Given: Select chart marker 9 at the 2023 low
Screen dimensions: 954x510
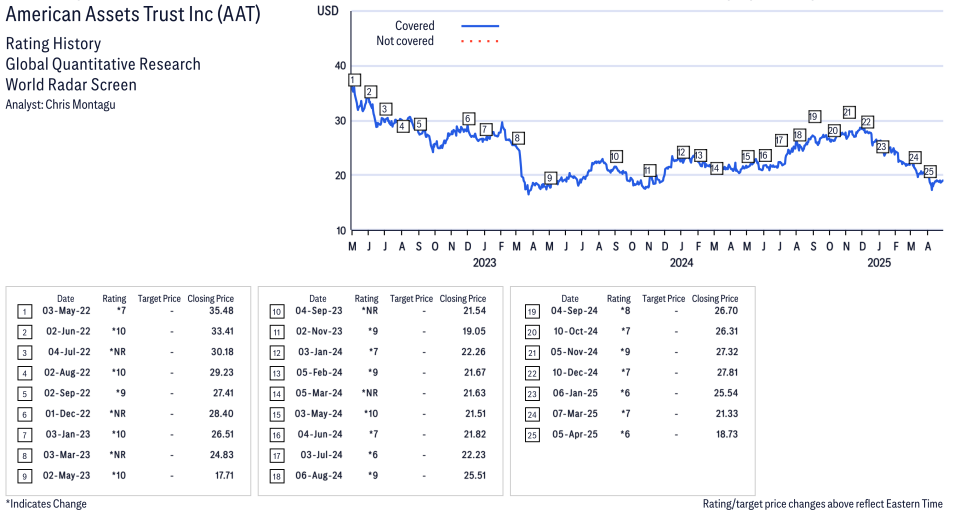Looking at the screenshot, I should [x=550, y=178].
